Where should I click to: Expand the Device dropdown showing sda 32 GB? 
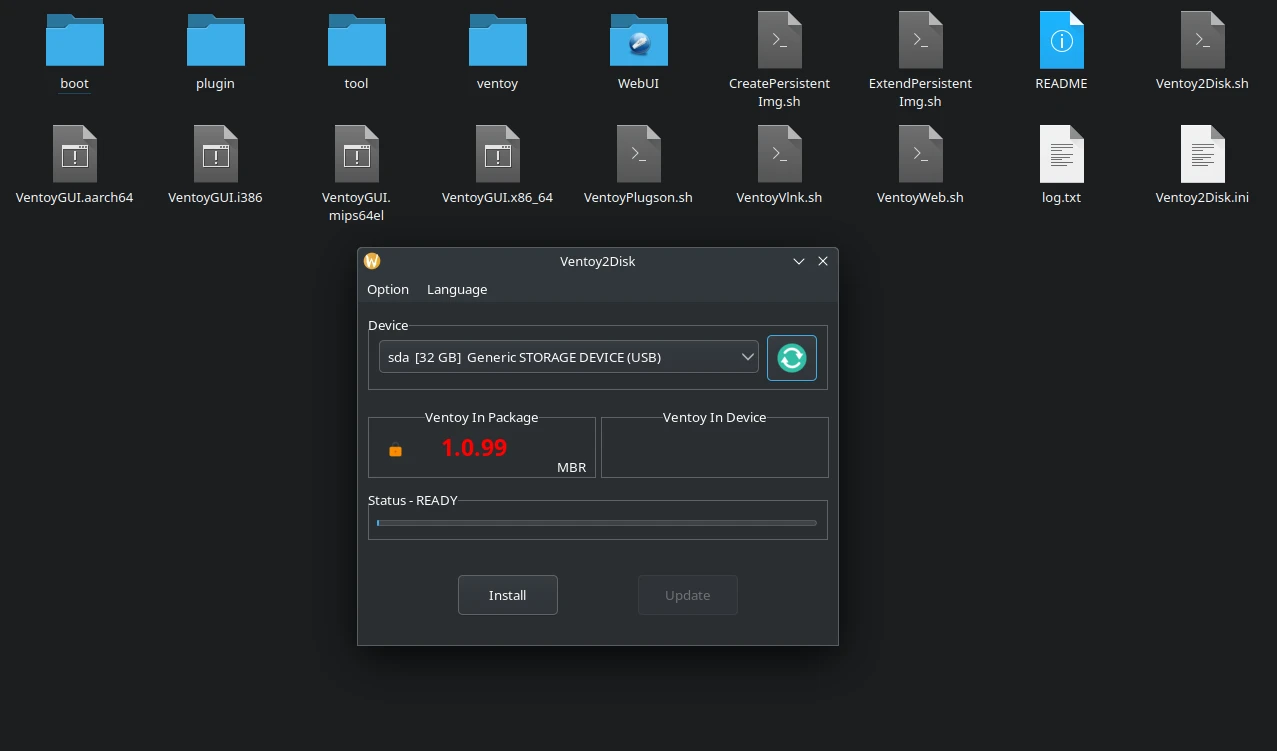tap(569, 357)
